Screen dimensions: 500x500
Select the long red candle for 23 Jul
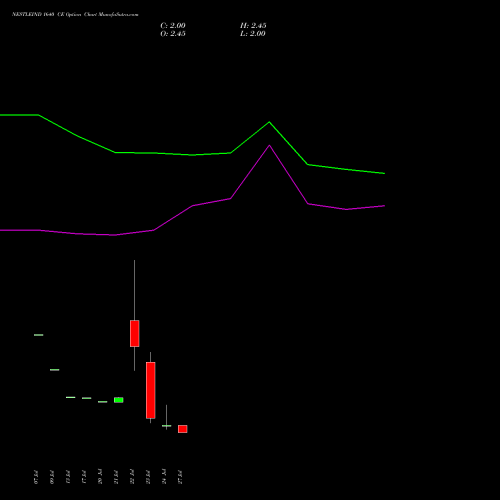(150, 390)
